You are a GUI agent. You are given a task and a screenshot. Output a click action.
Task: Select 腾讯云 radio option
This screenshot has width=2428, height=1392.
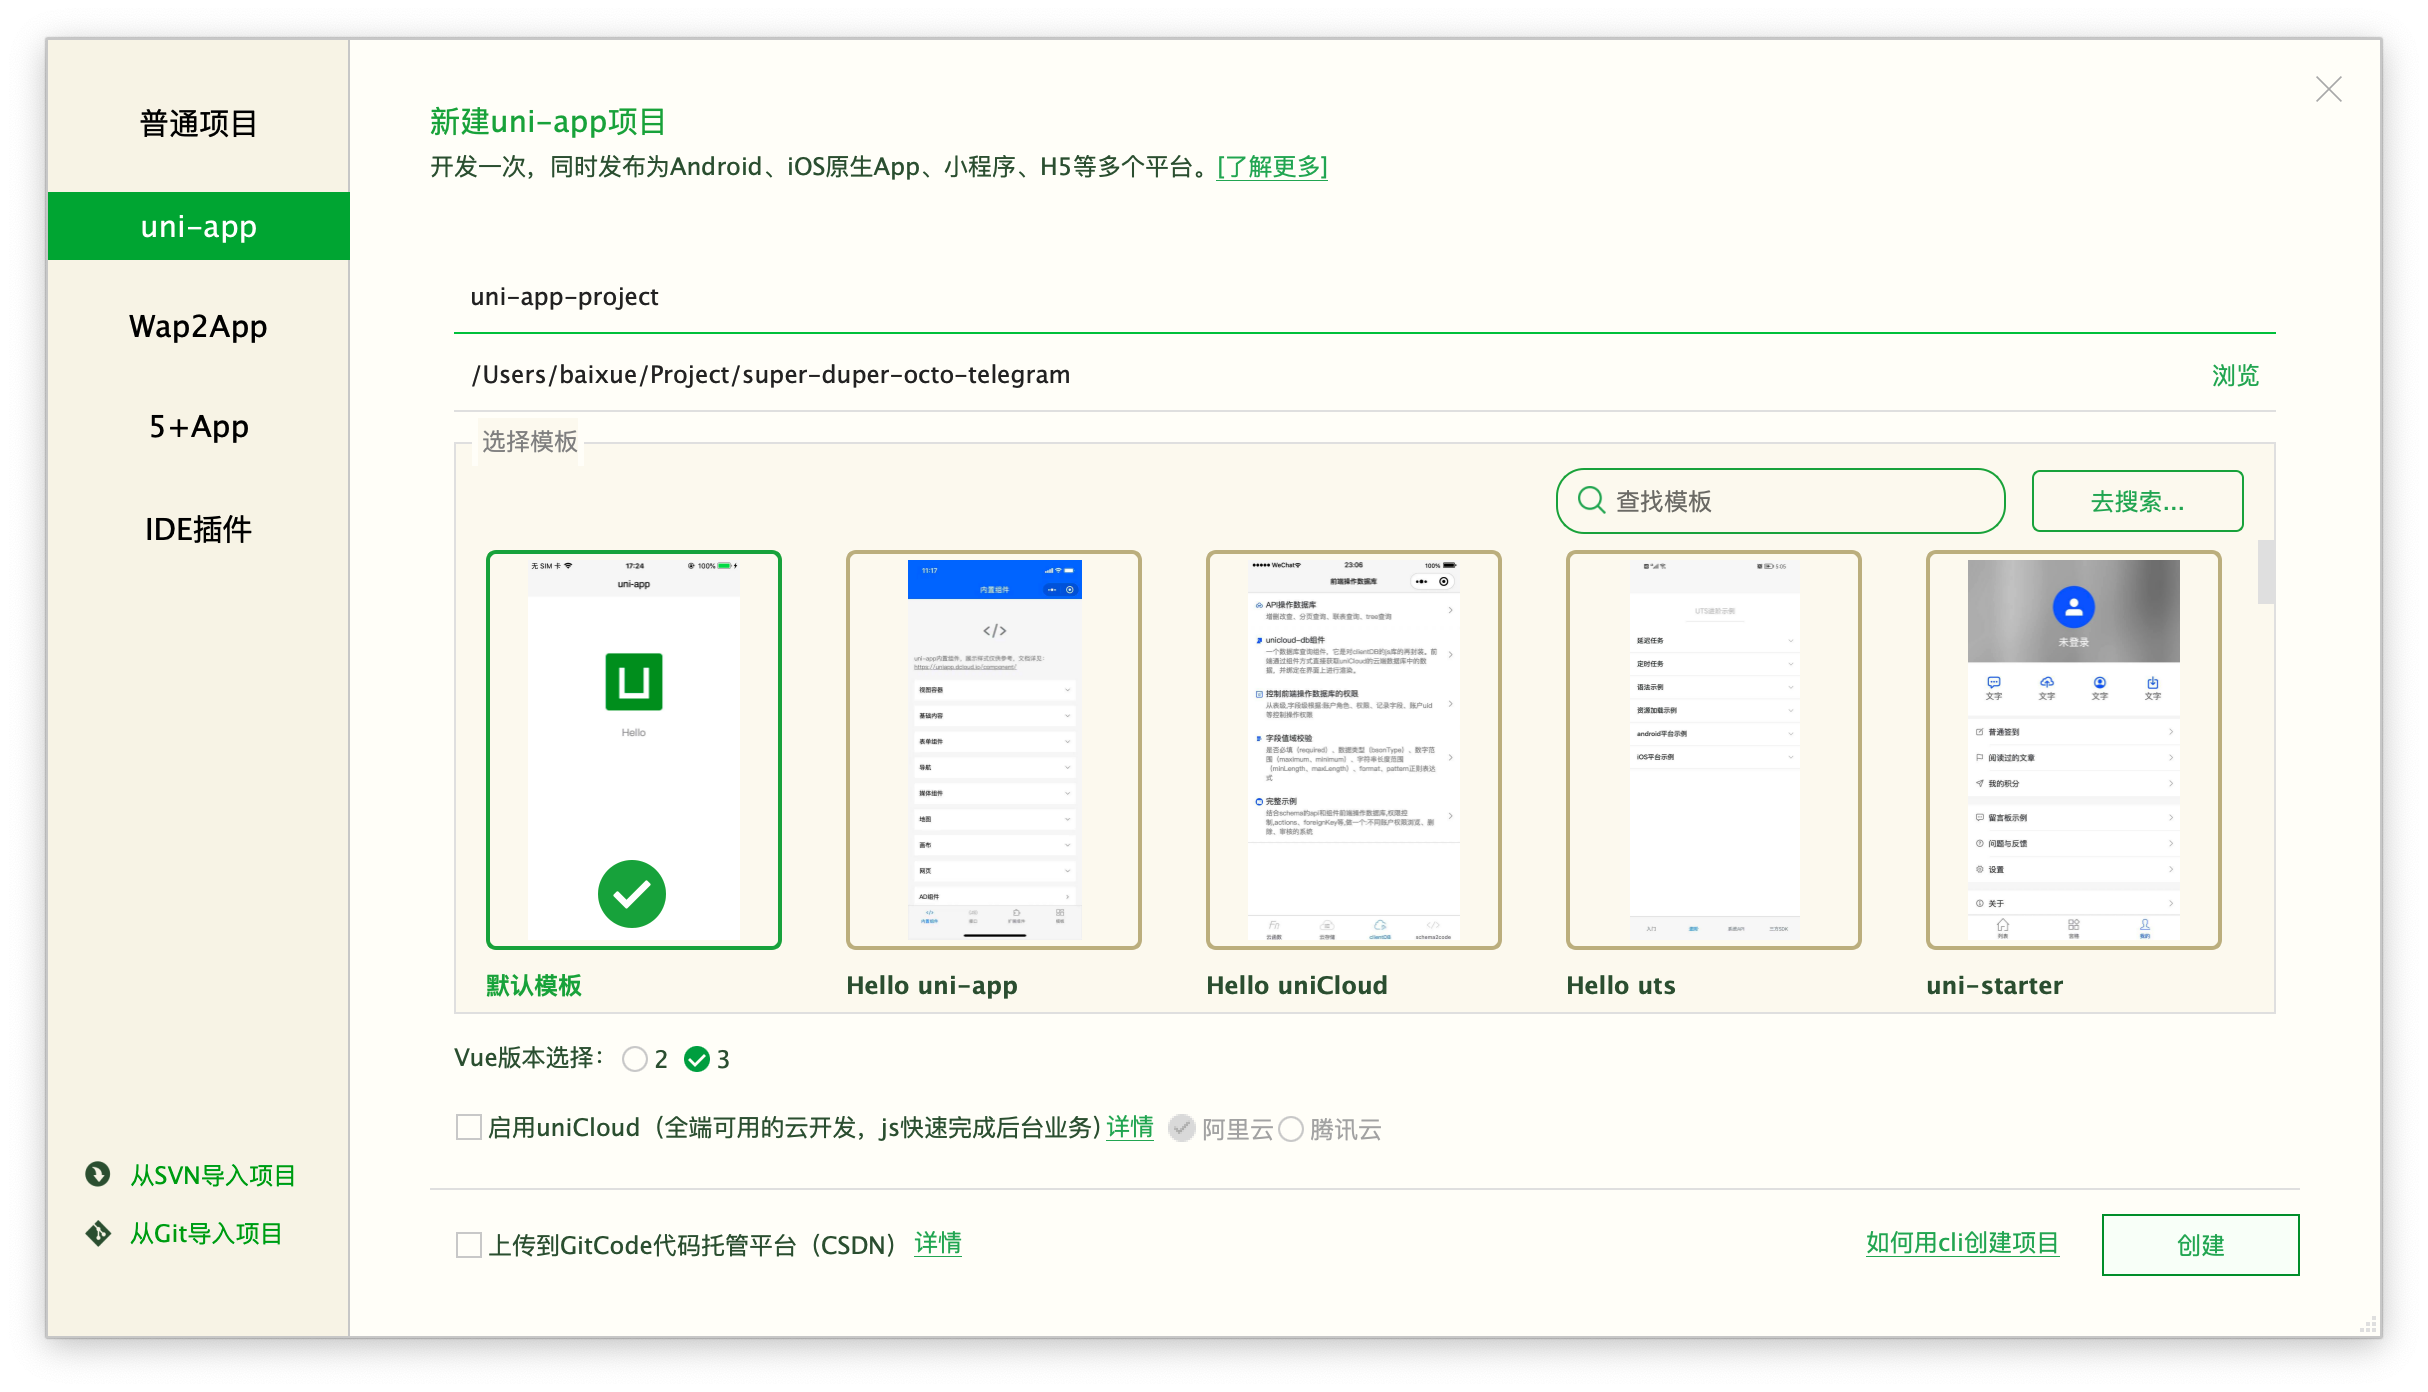pos(1291,1129)
